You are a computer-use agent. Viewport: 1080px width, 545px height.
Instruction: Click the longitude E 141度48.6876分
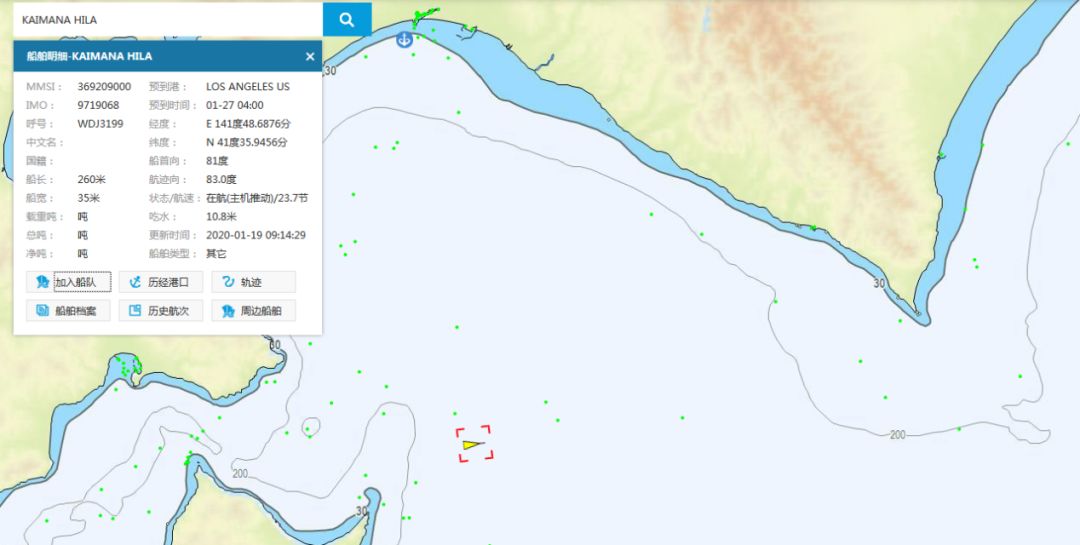[249, 124]
